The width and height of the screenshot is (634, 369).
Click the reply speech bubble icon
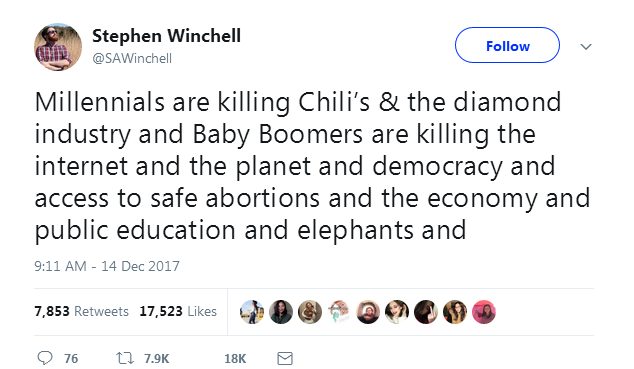pos(45,358)
